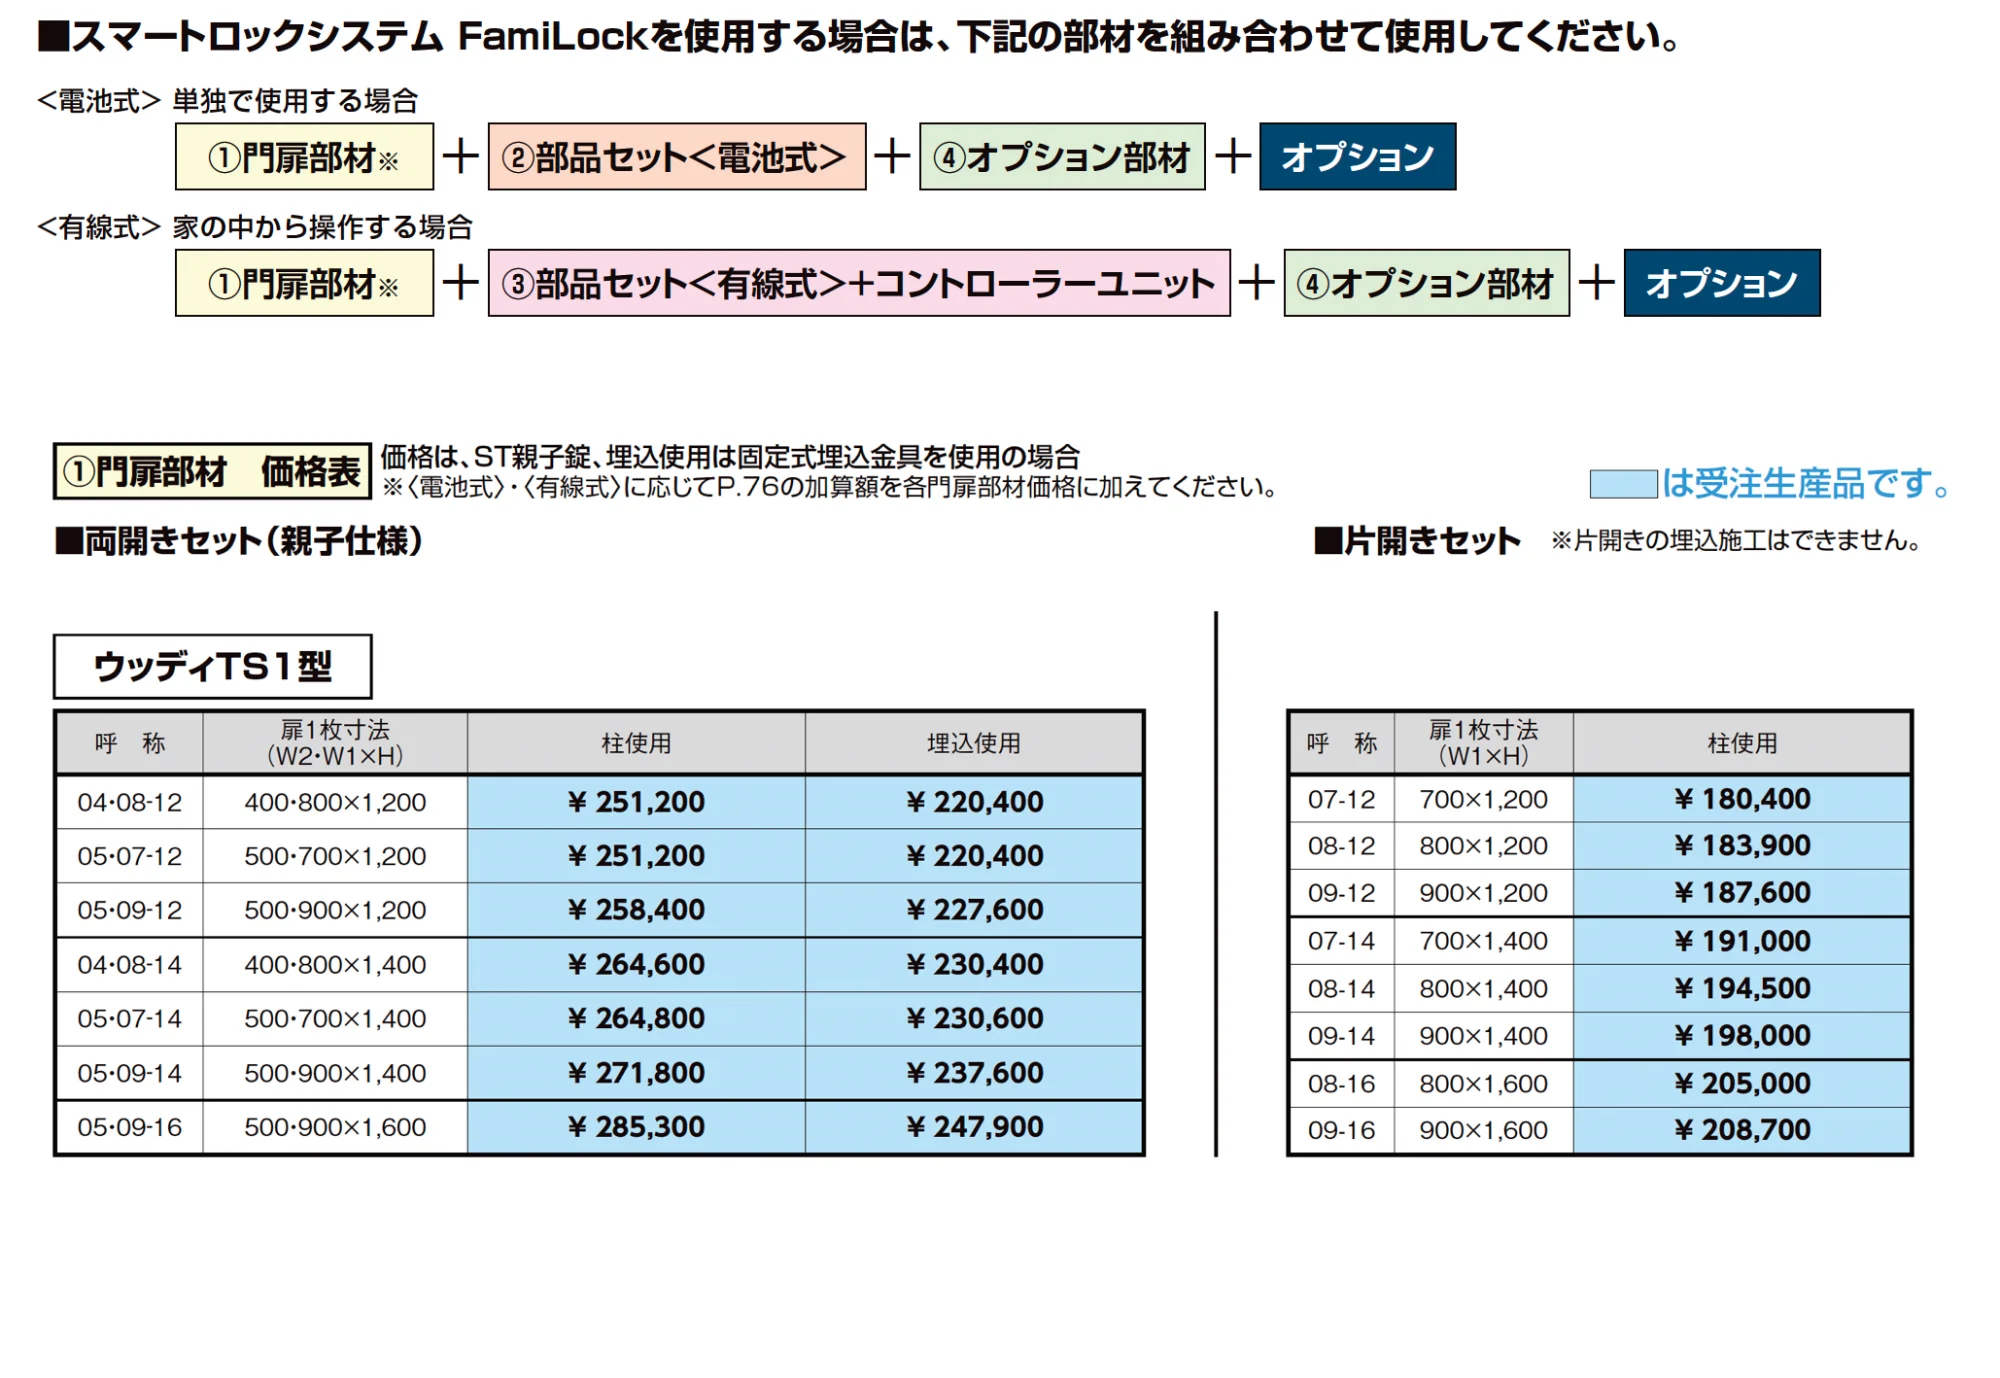The height and width of the screenshot is (1378, 2000).
Task: Select the ¥ 187,600 price cell
Action: click(x=1742, y=893)
